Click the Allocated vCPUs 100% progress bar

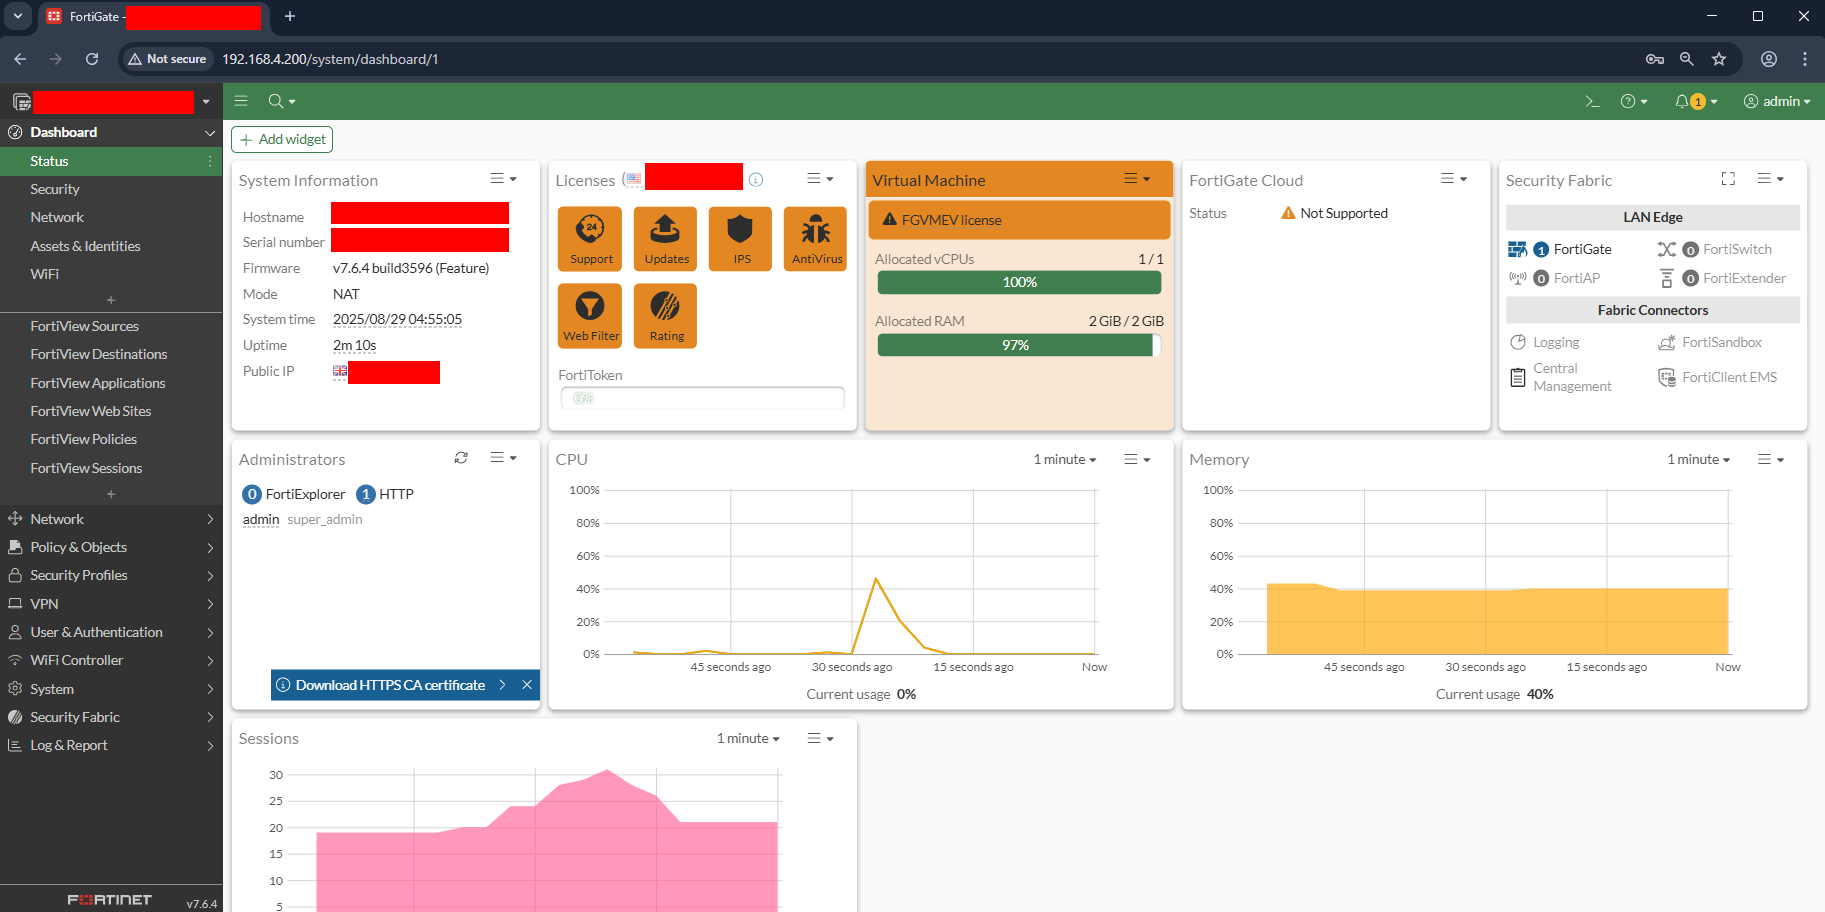tap(1019, 282)
